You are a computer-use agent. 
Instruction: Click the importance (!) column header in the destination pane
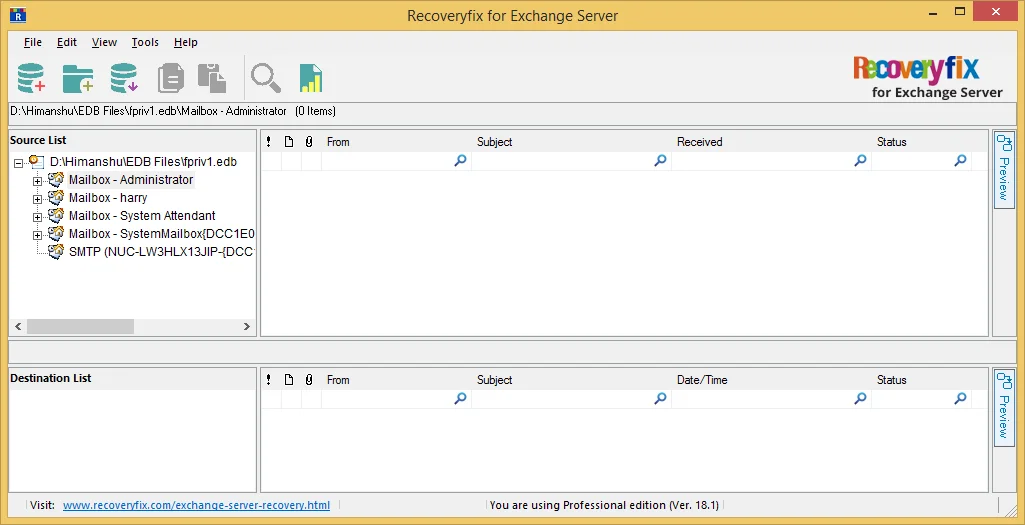(x=269, y=380)
